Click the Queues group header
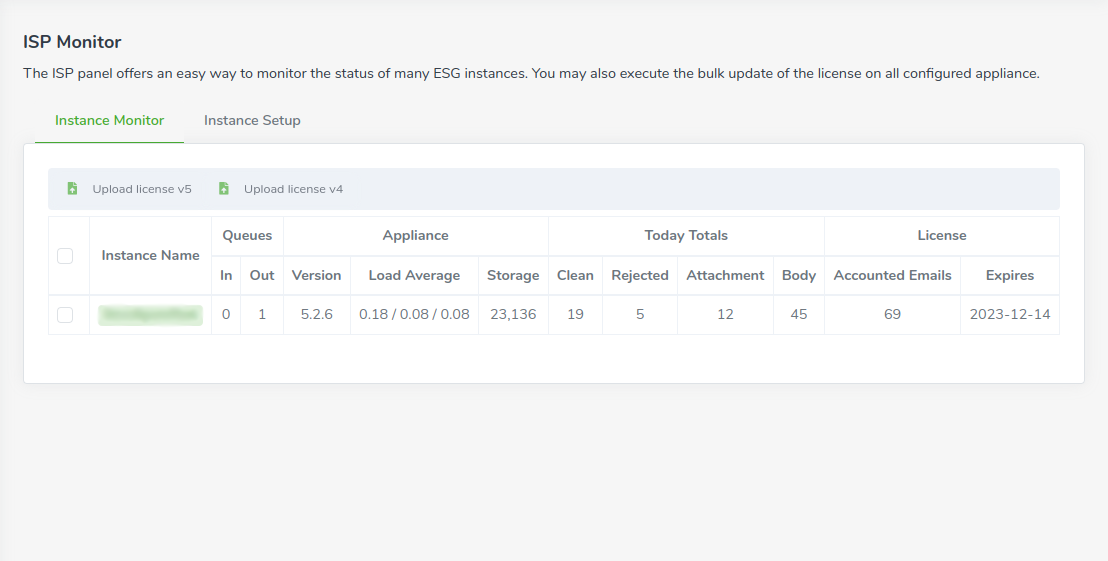Image resolution: width=1108 pixels, height=561 pixels. (247, 235)
